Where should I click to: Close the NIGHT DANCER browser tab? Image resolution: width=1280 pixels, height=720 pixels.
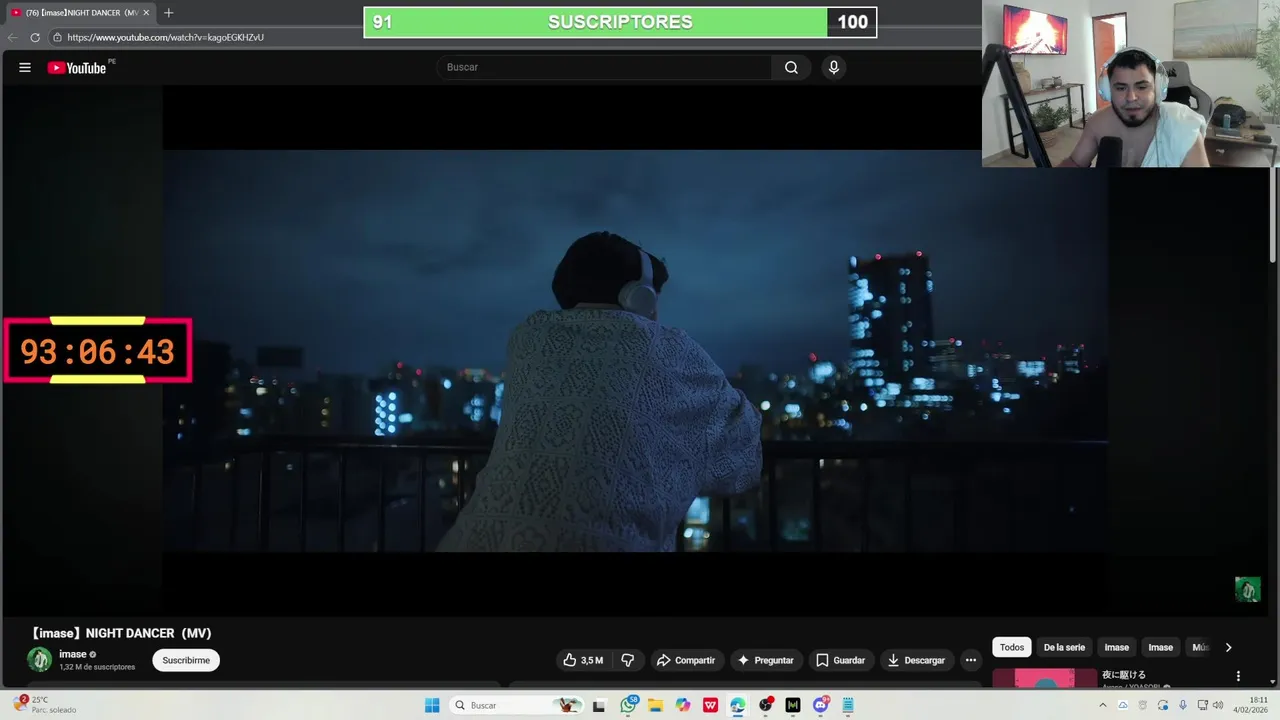146,13
